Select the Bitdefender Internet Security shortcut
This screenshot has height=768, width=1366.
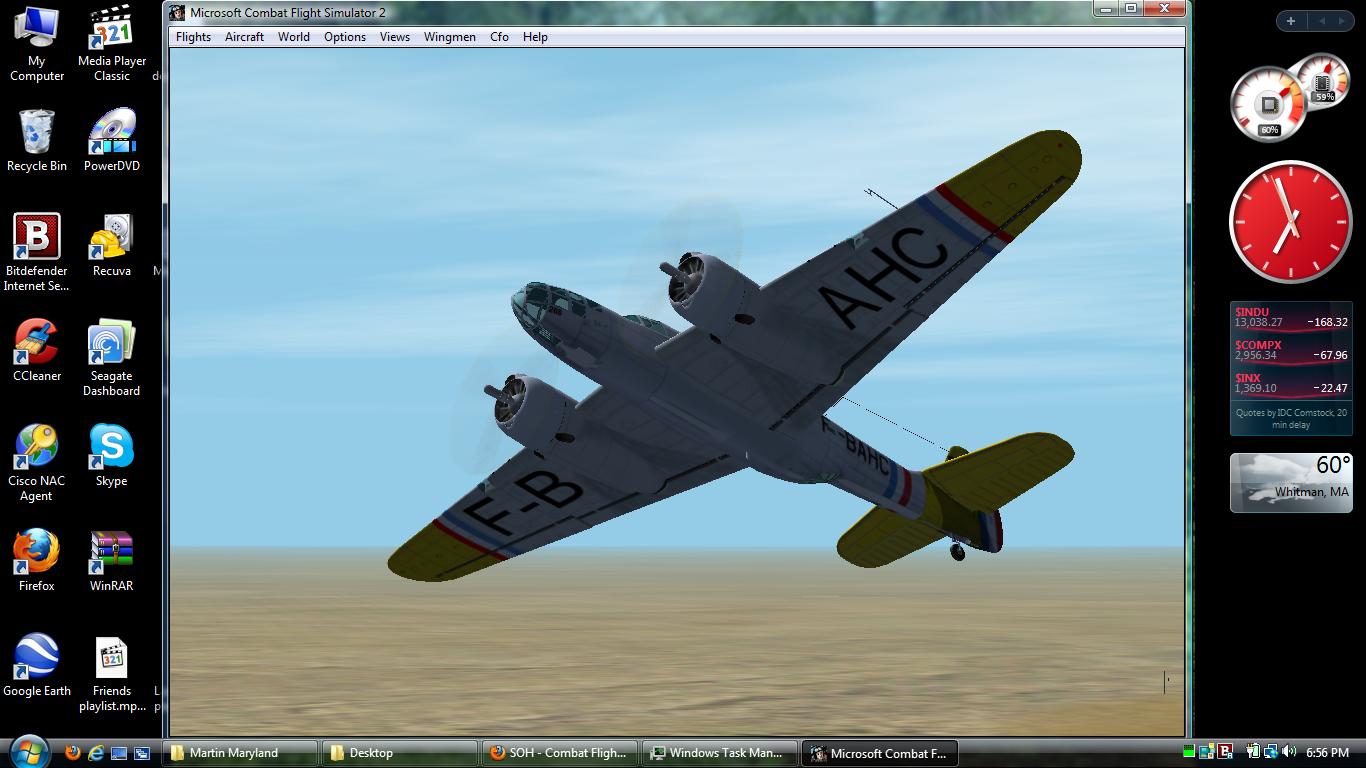37,250
